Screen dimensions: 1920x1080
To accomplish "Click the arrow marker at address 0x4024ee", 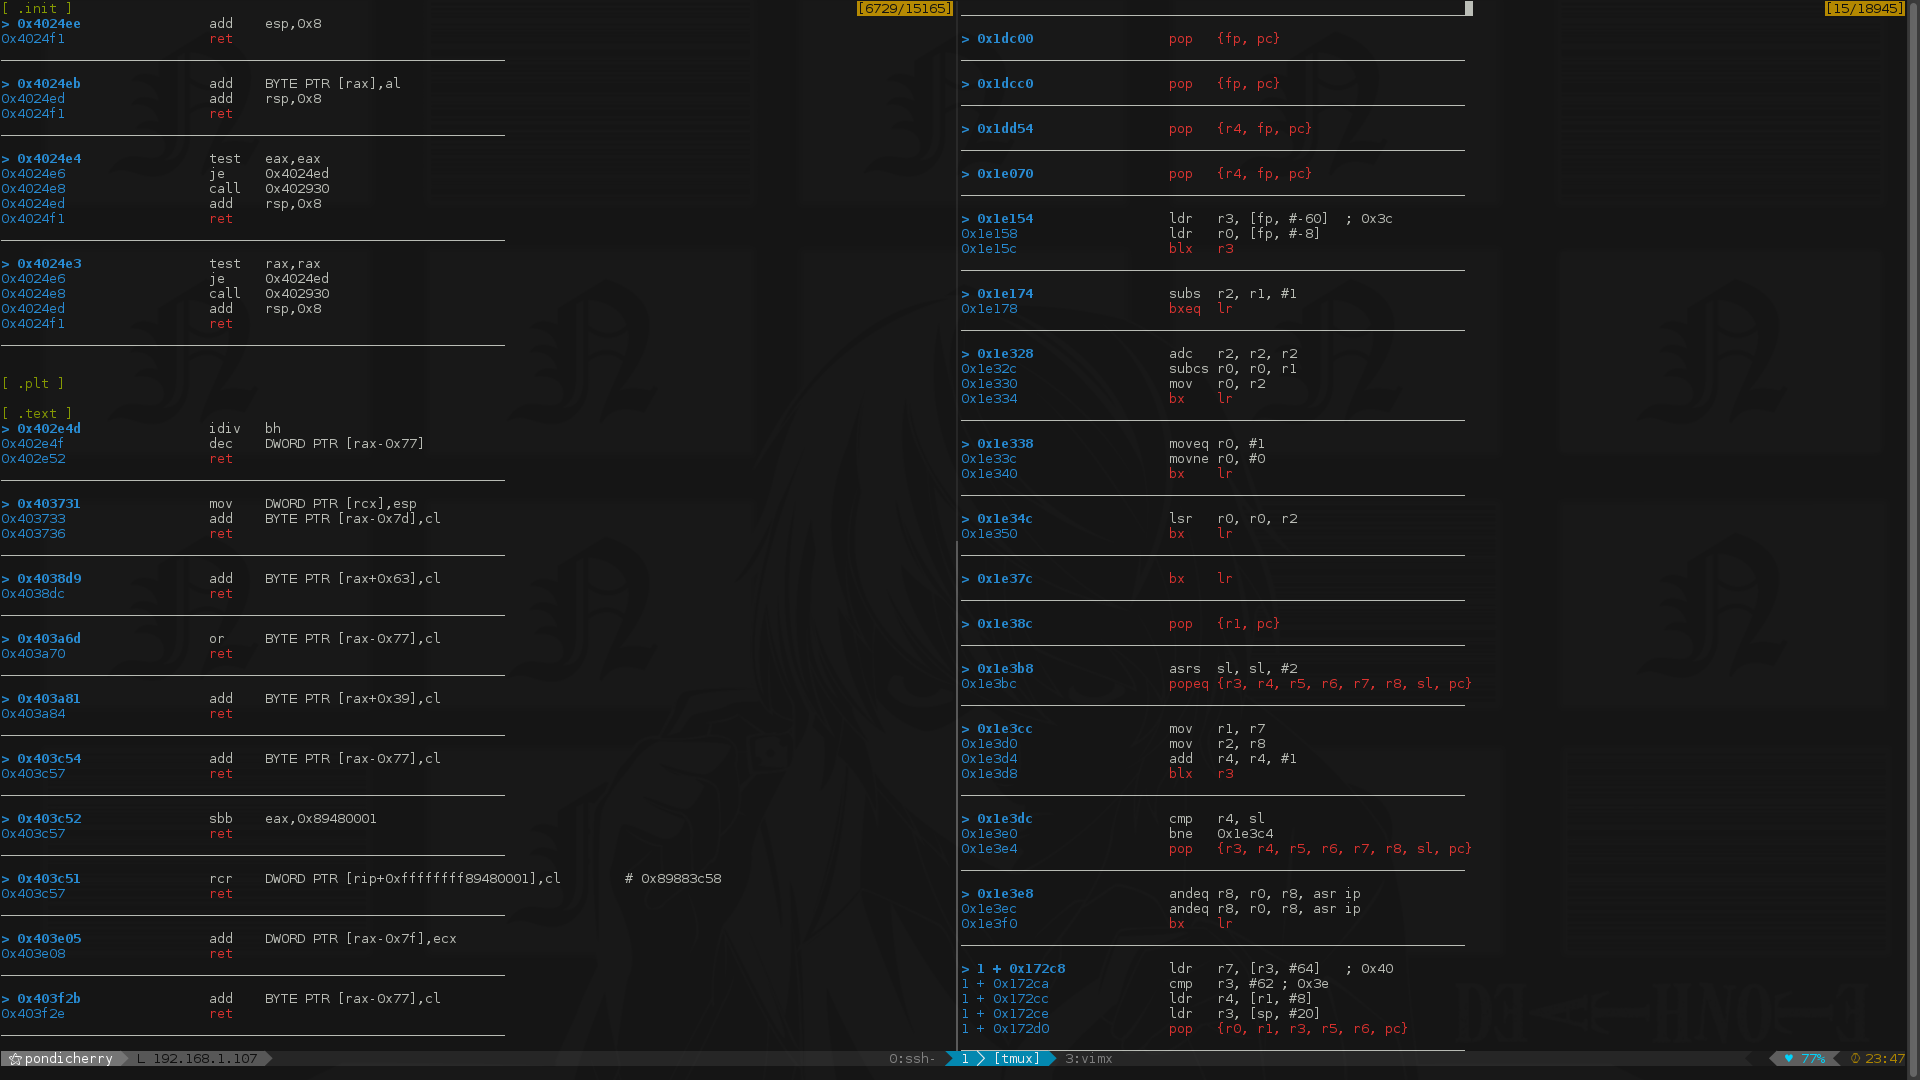I will point(6,24).
